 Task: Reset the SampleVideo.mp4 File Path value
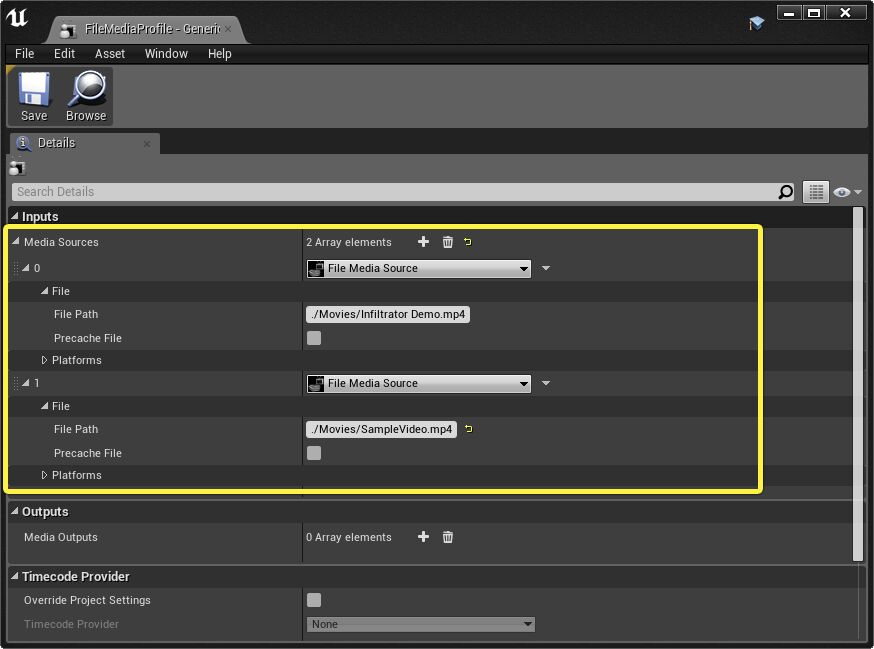(468, 428)
